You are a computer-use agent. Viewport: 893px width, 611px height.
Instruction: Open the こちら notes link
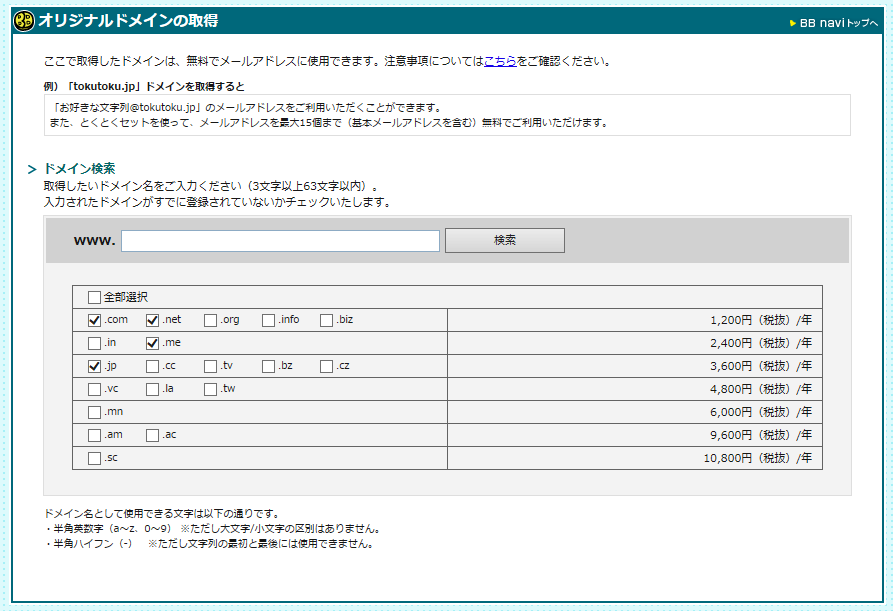coord(500,61)
